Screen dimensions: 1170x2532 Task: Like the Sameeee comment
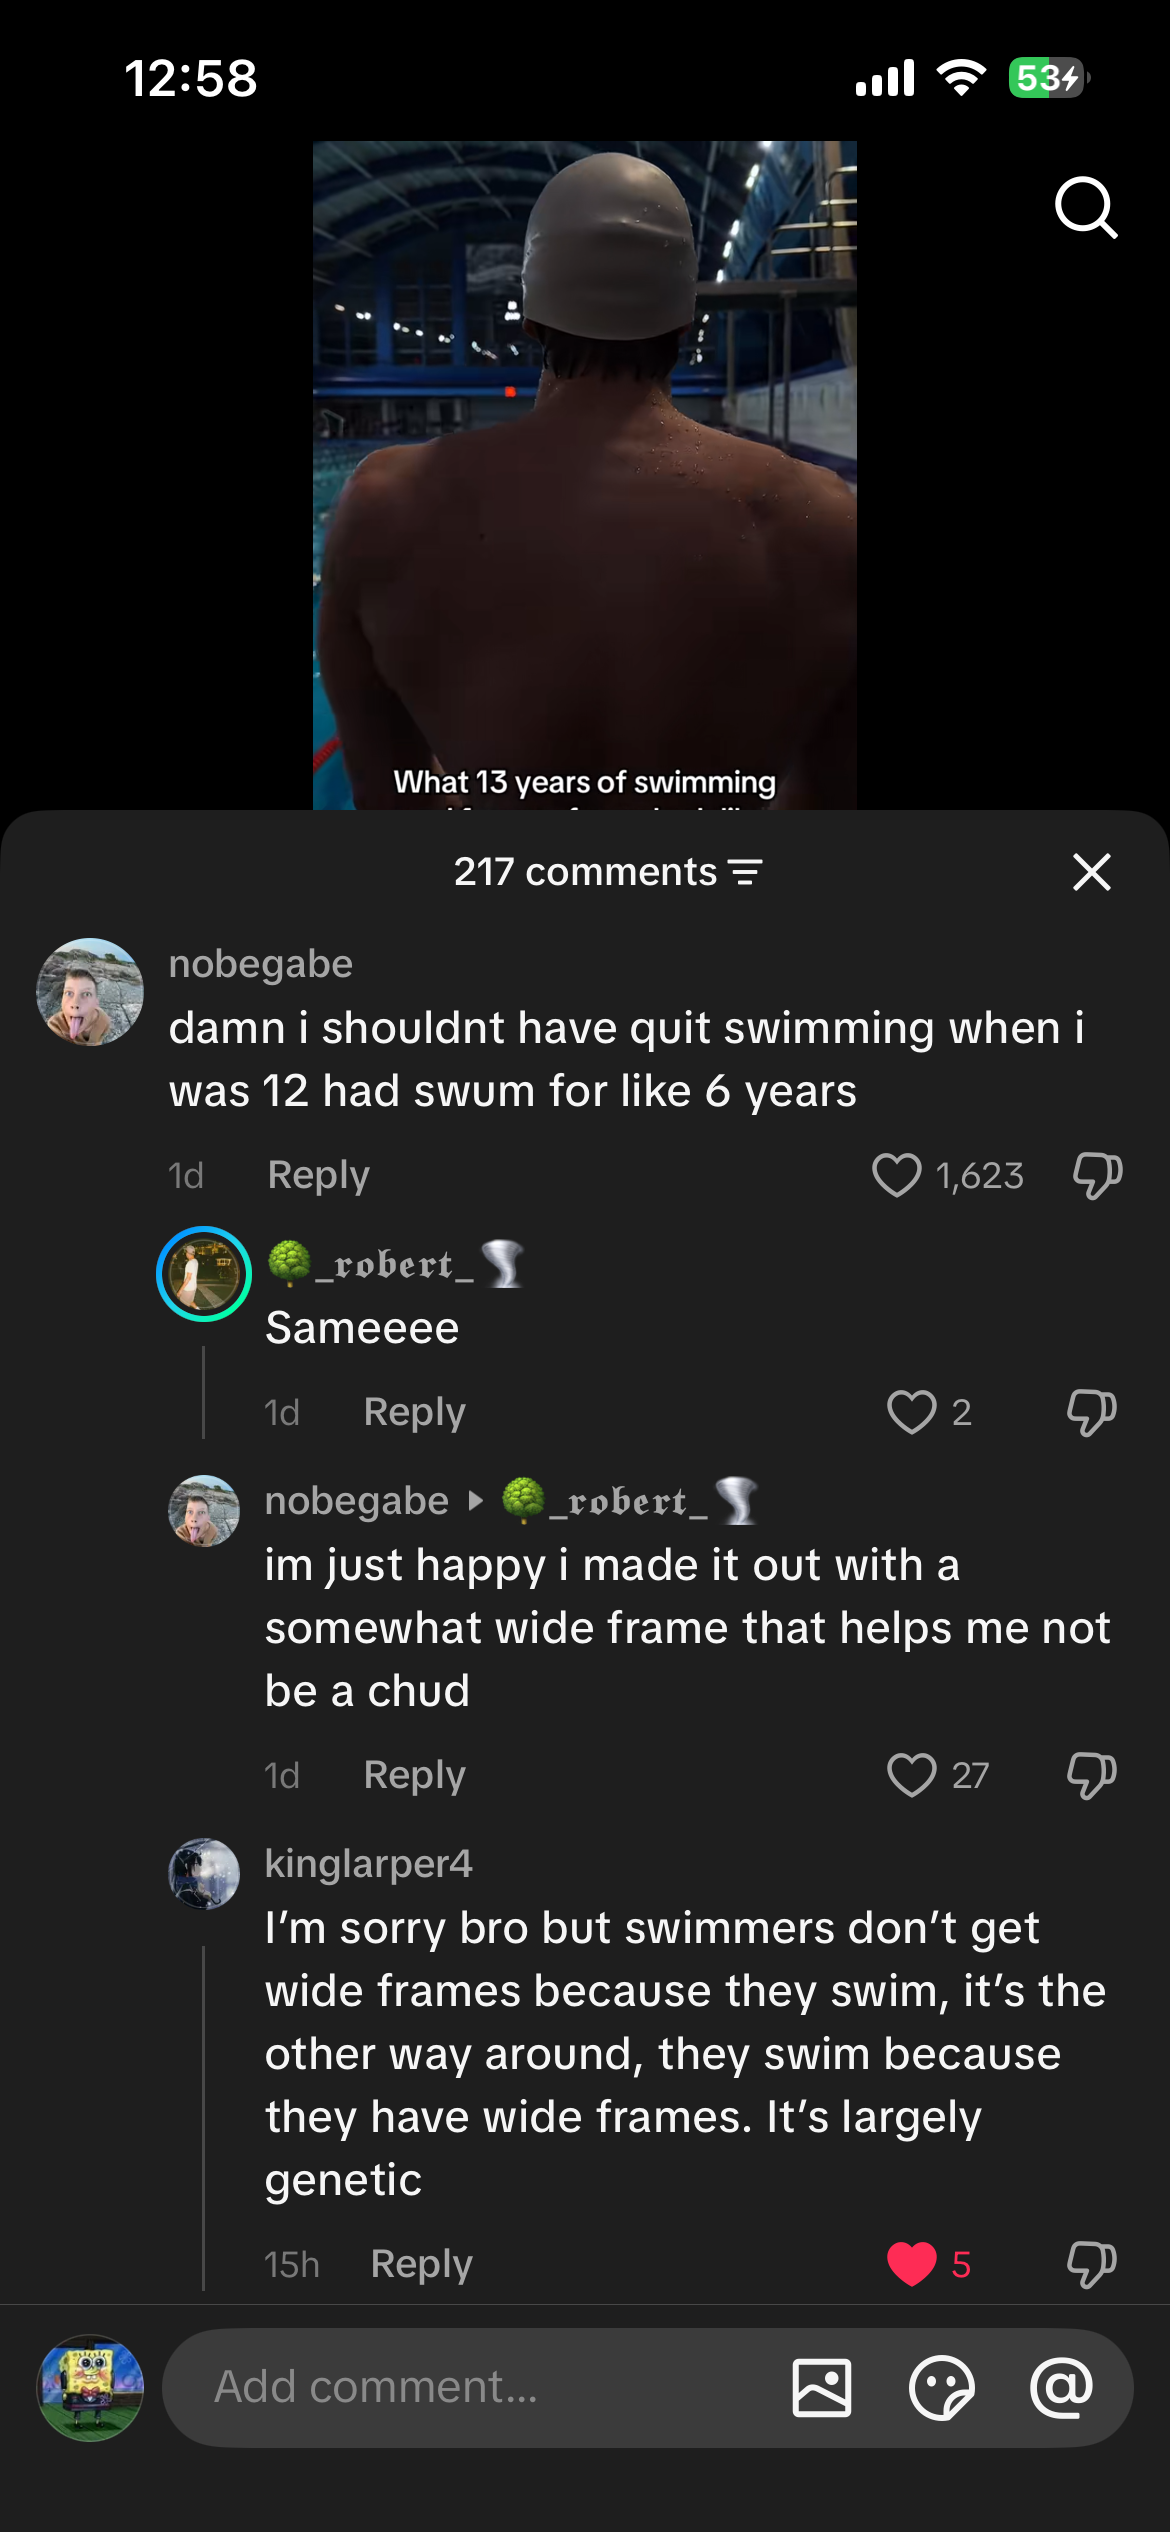click(911, 1412)
